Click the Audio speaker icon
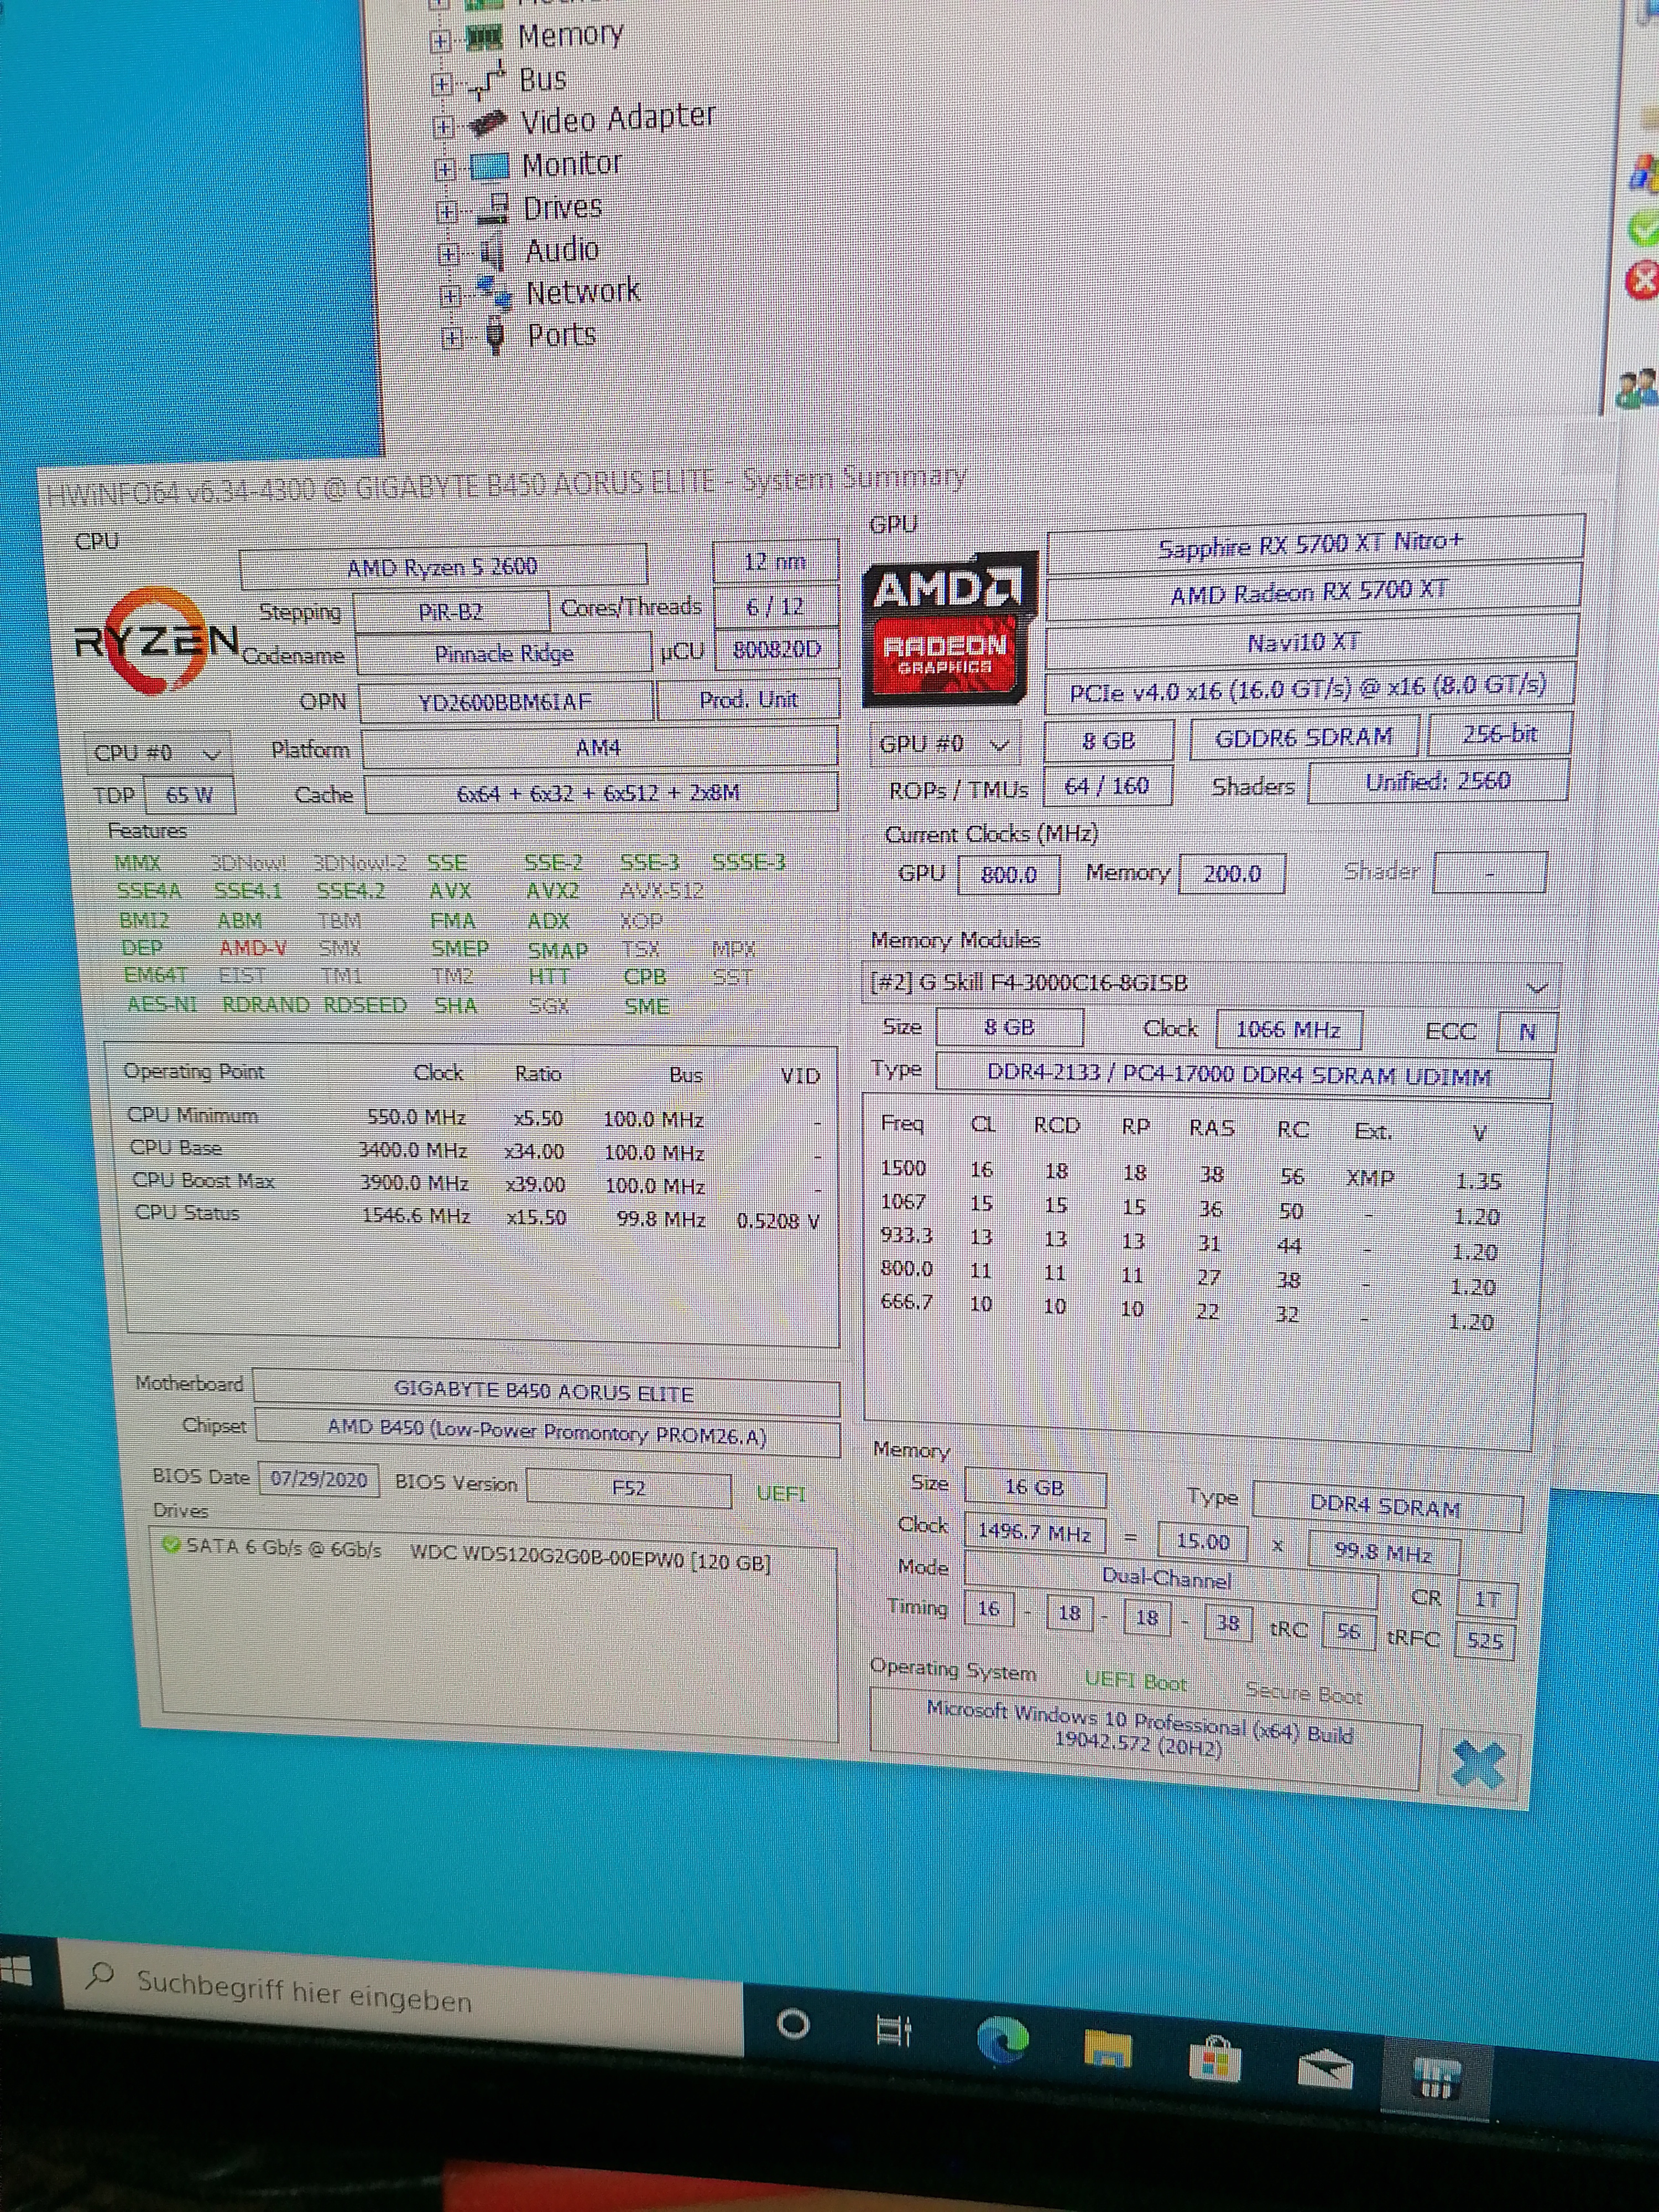This screenshot has width=1659, height=2212. pos(493,251)
